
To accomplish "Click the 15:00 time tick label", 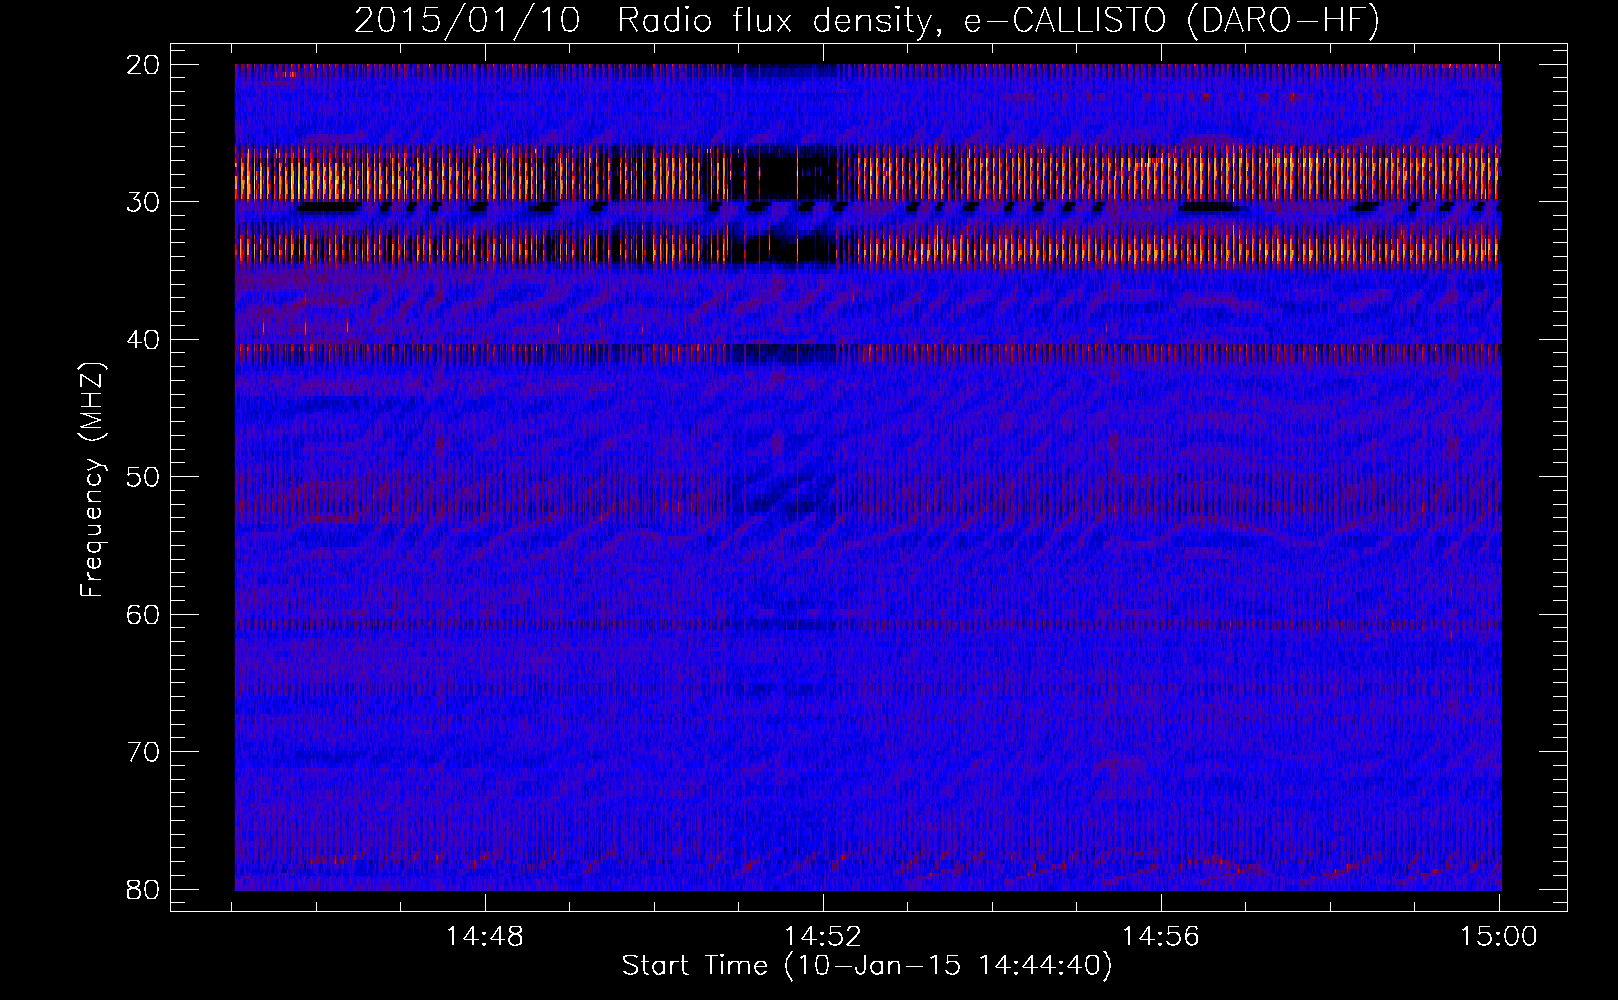I will [x=1499, y=937].
